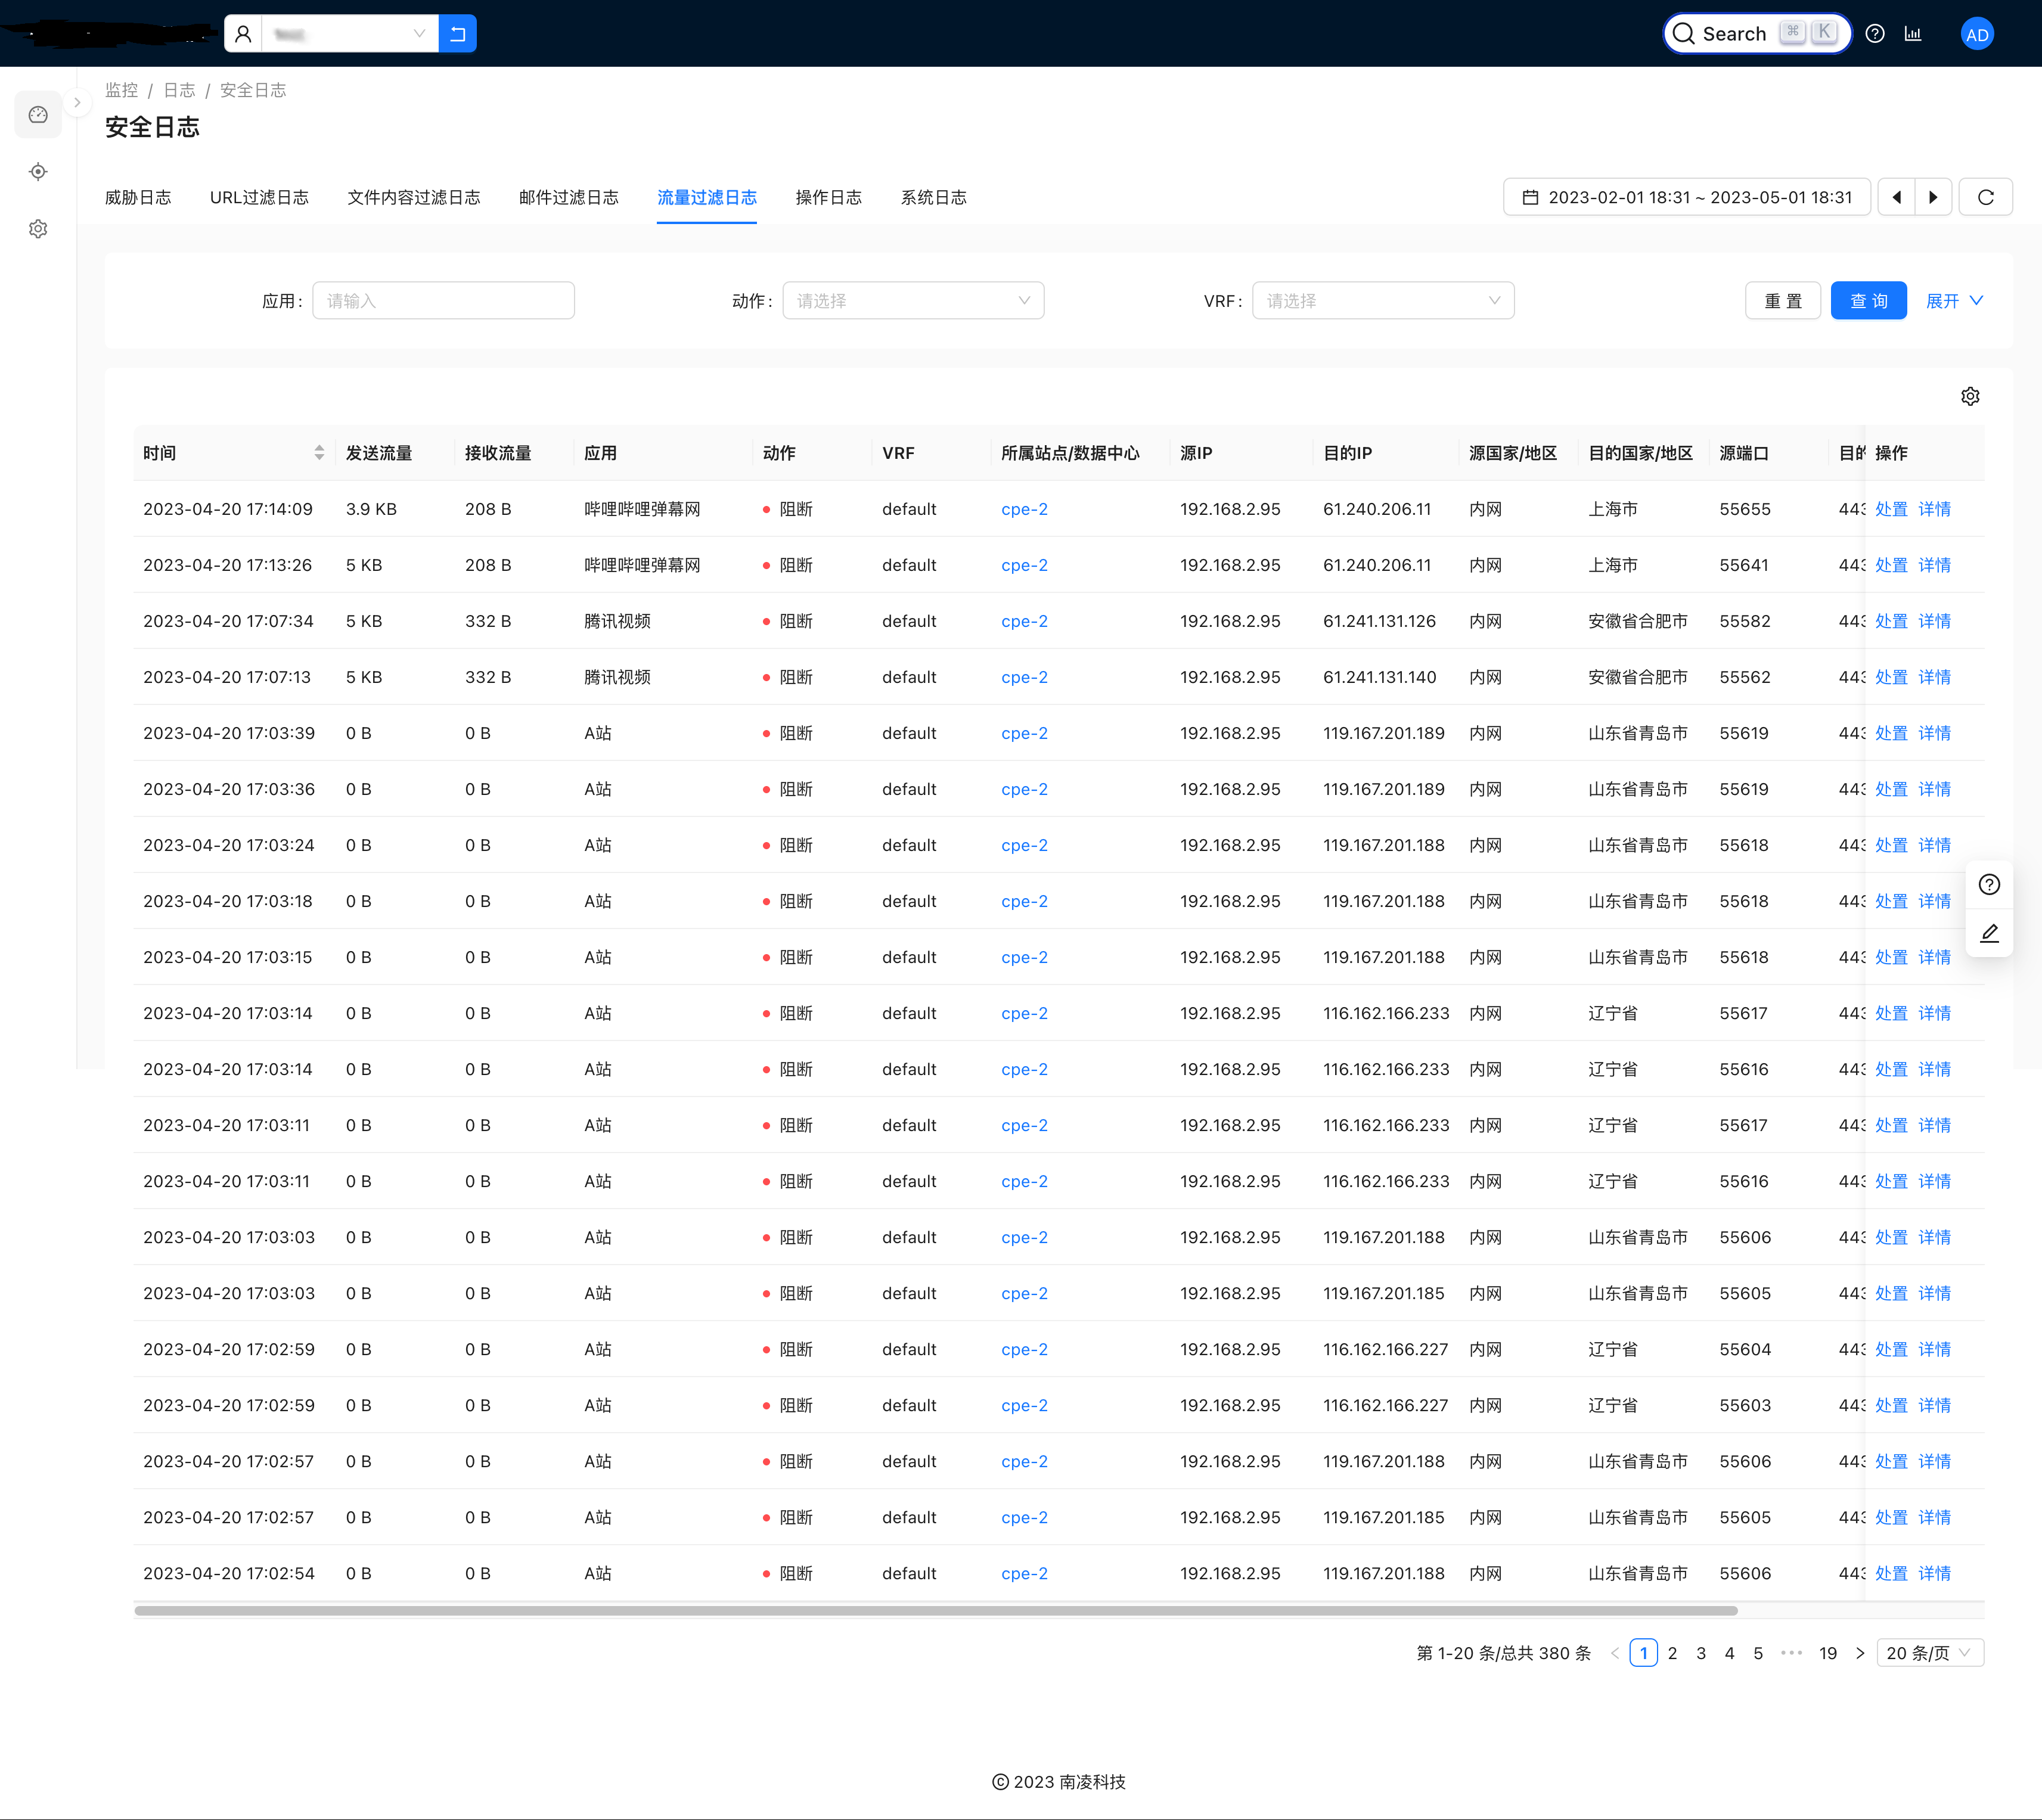
Task: Expand more filters with 展开
Action: (1955, 301)
